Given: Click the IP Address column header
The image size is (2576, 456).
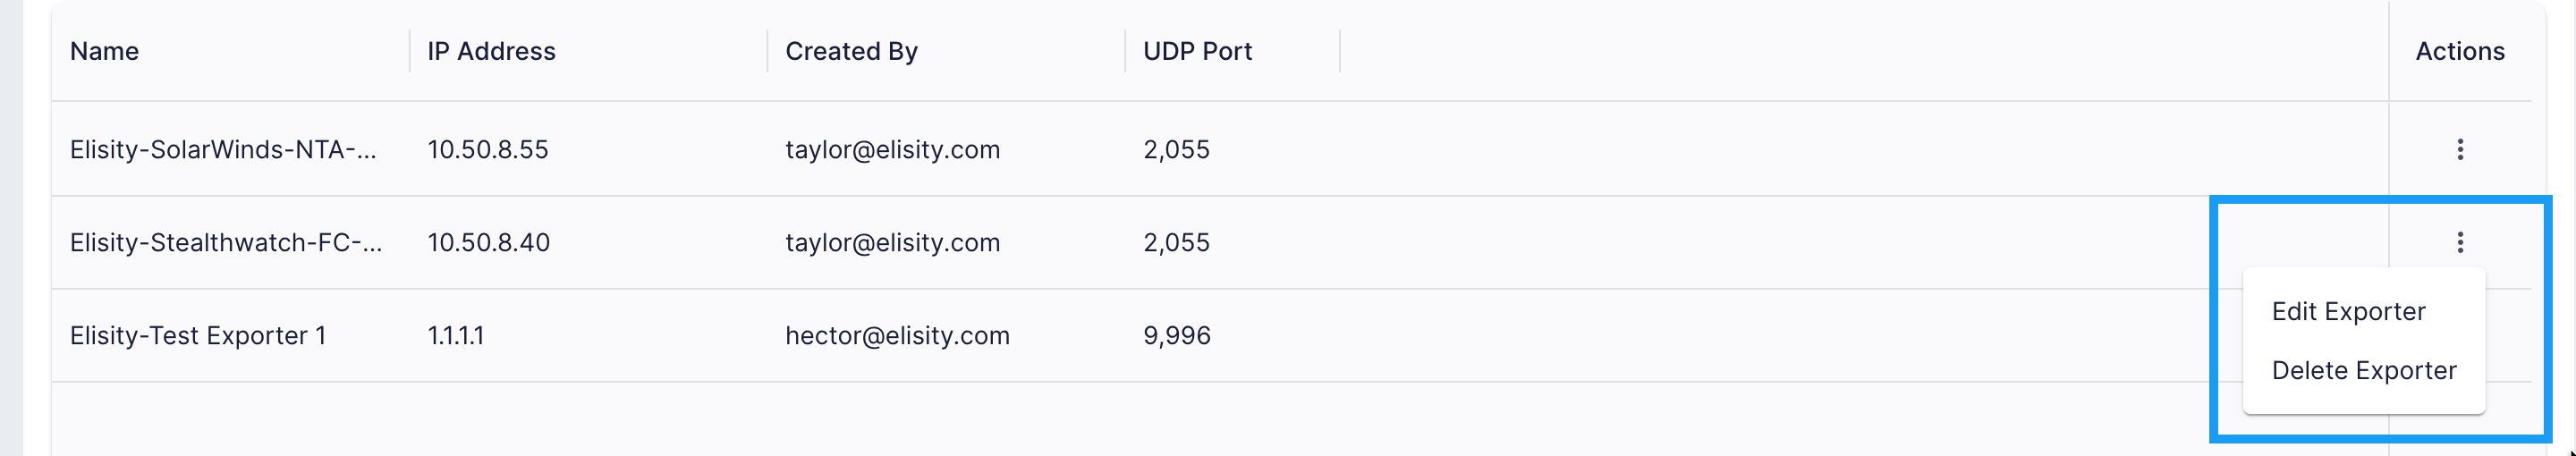Looking at the screenshot, I should pos(491,51).
